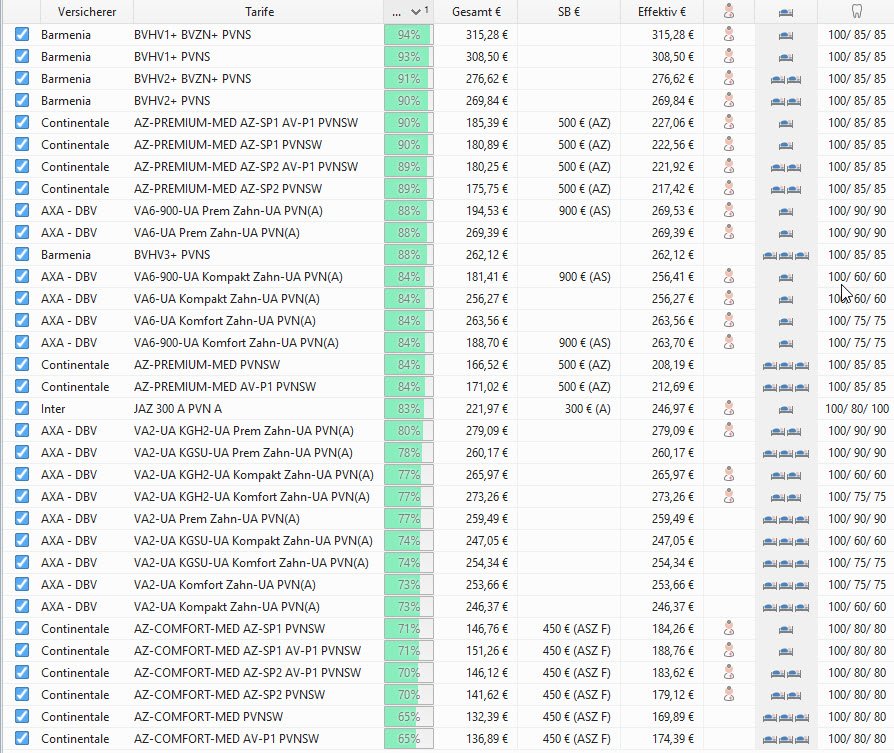Image resolution: width=894 pixels, height=753 pixels.
Task: Sort by the Versicherer column header
Action: pos(87,11)
